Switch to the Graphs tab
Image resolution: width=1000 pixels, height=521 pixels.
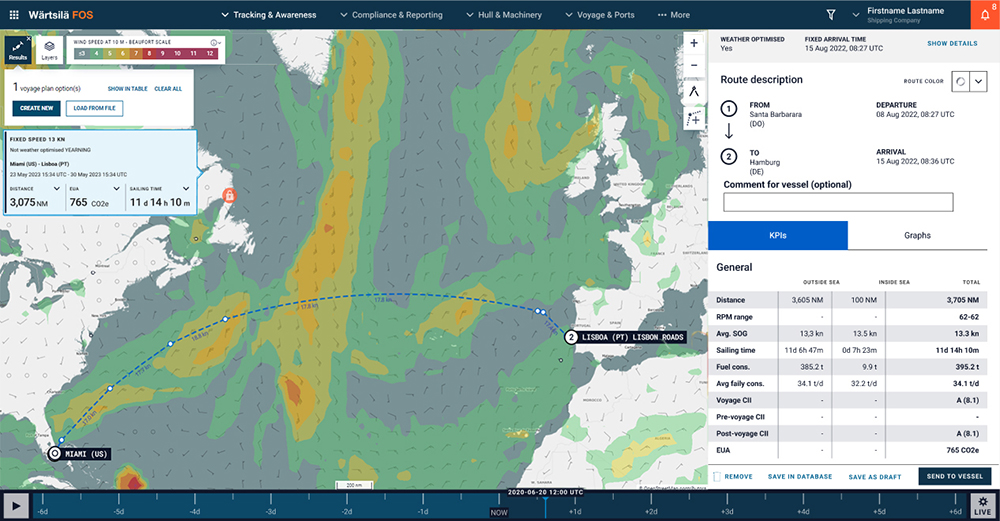pos(917,235)
